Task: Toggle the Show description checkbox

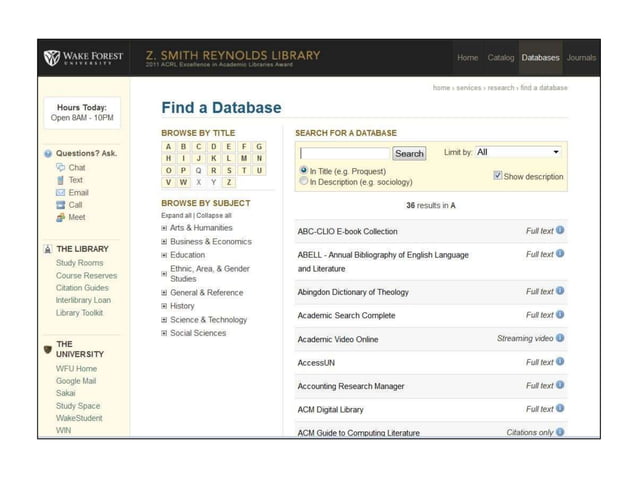Action: click(498, 176)
